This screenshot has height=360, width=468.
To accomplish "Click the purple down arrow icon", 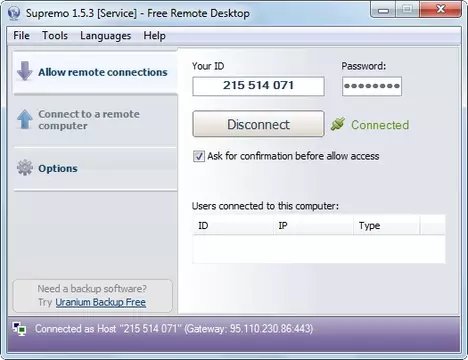I will [24, 71].
